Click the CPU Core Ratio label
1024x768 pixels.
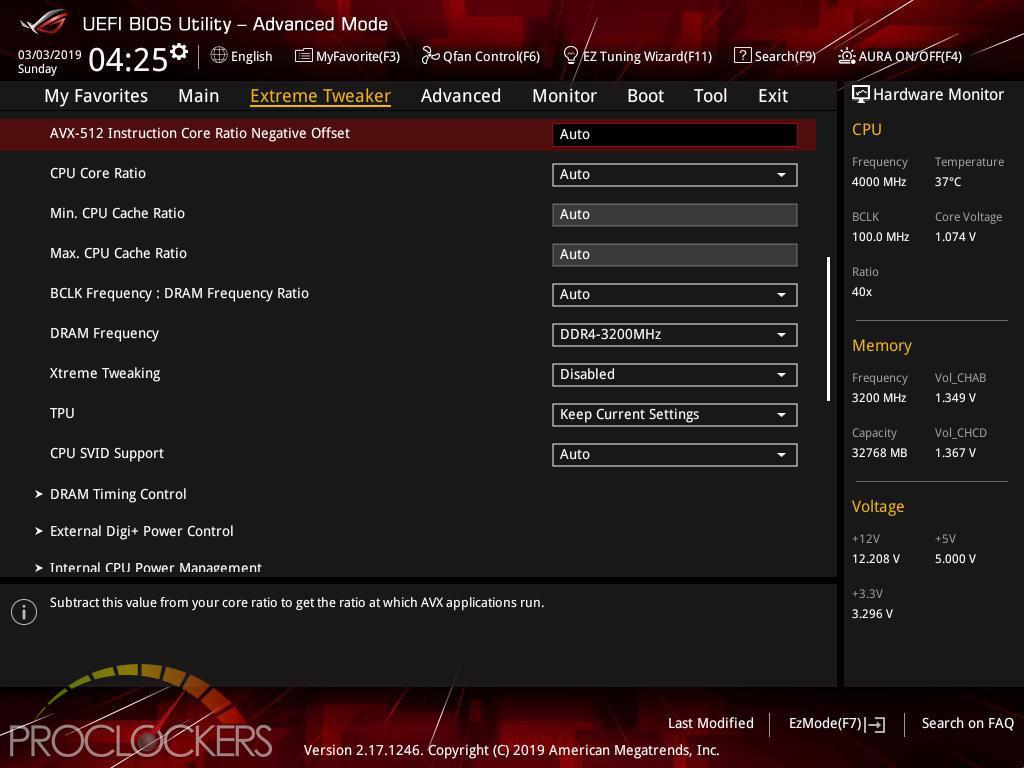point(98,173)
